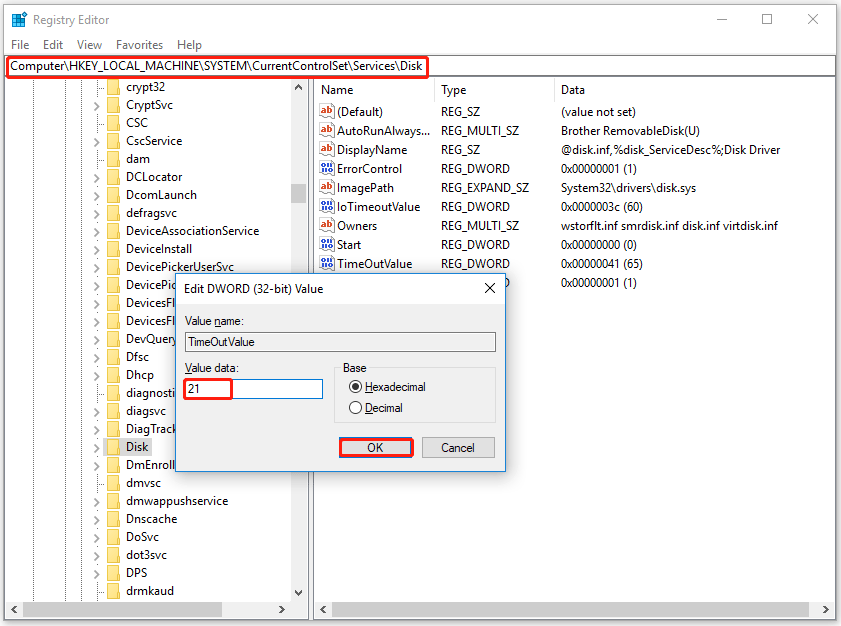Expand the DcomLaunch tree node
841x626 pixels.
click(97, 196)
